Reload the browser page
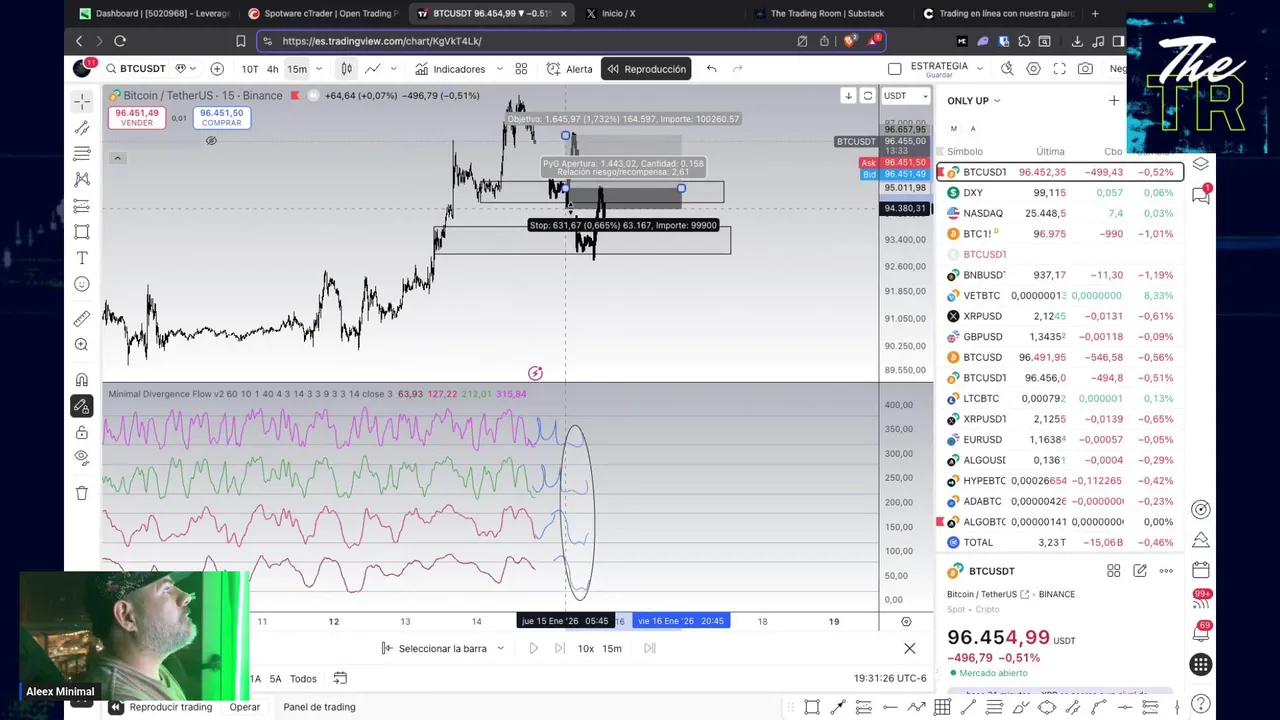 click(120, 41)
